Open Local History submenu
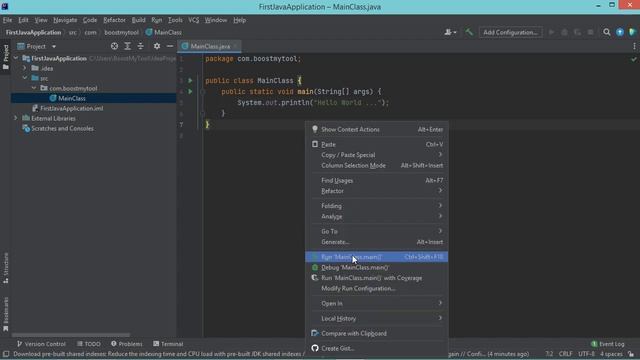The image size is (640, 360). pos(376,318)
